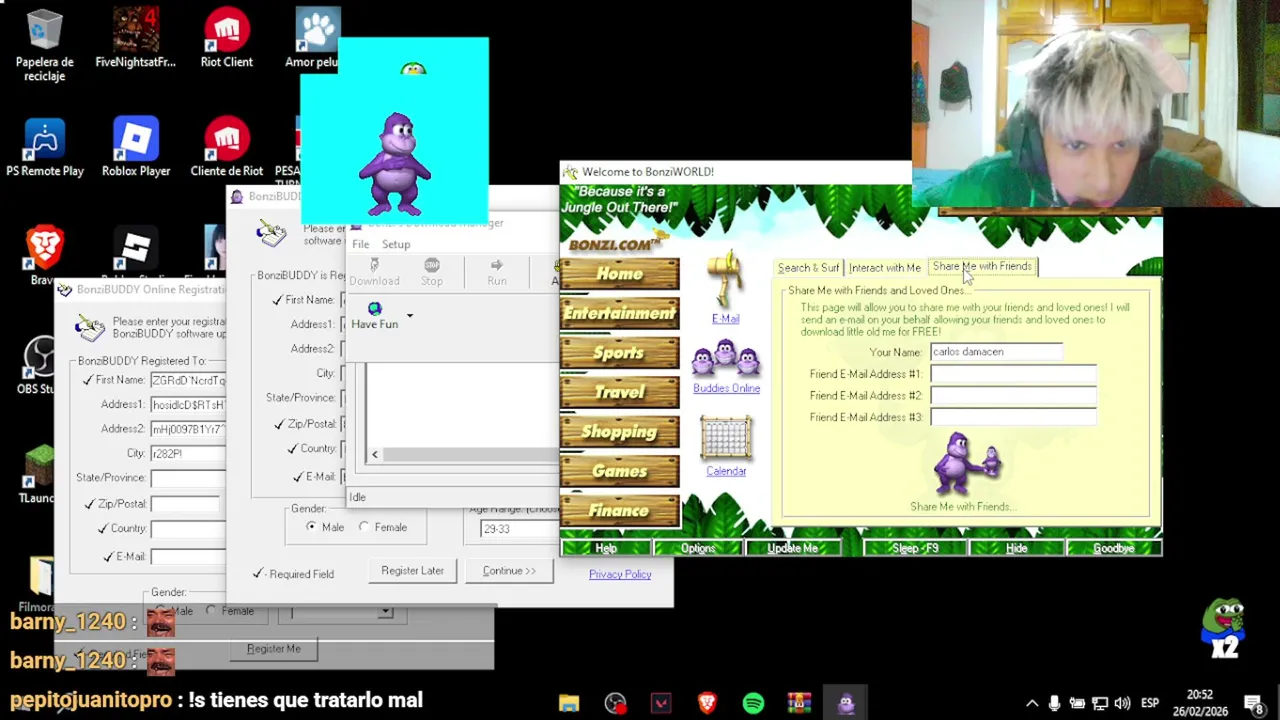Click the Register Me button
1280x720 pixels.
273,649
